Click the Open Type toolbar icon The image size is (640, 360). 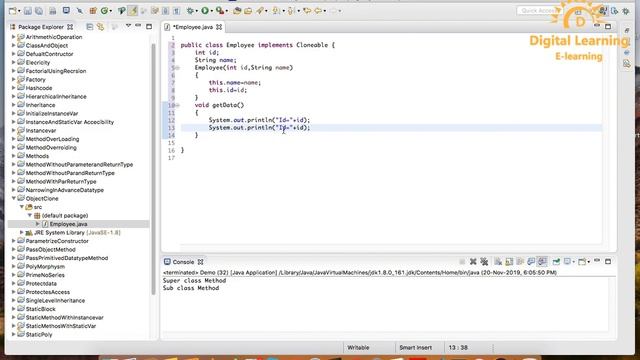pos(237,11)
